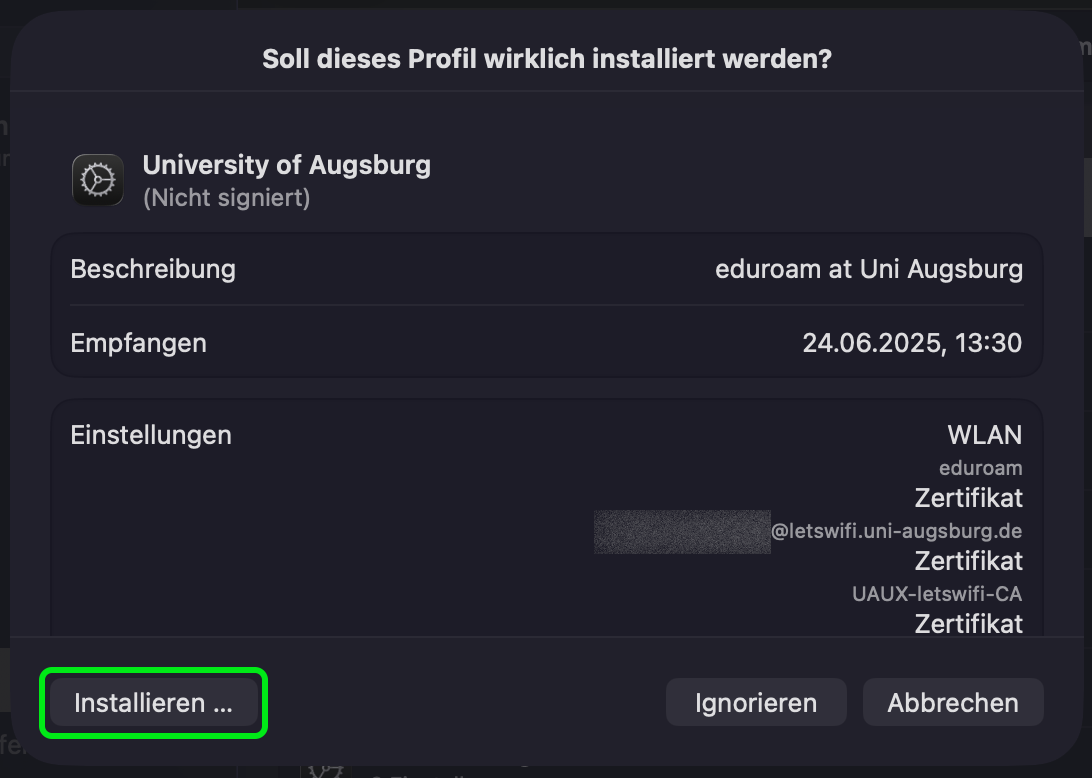Select the third Zertifikat heading at bottom
The image size is (1092, 778).
point(968,624)
